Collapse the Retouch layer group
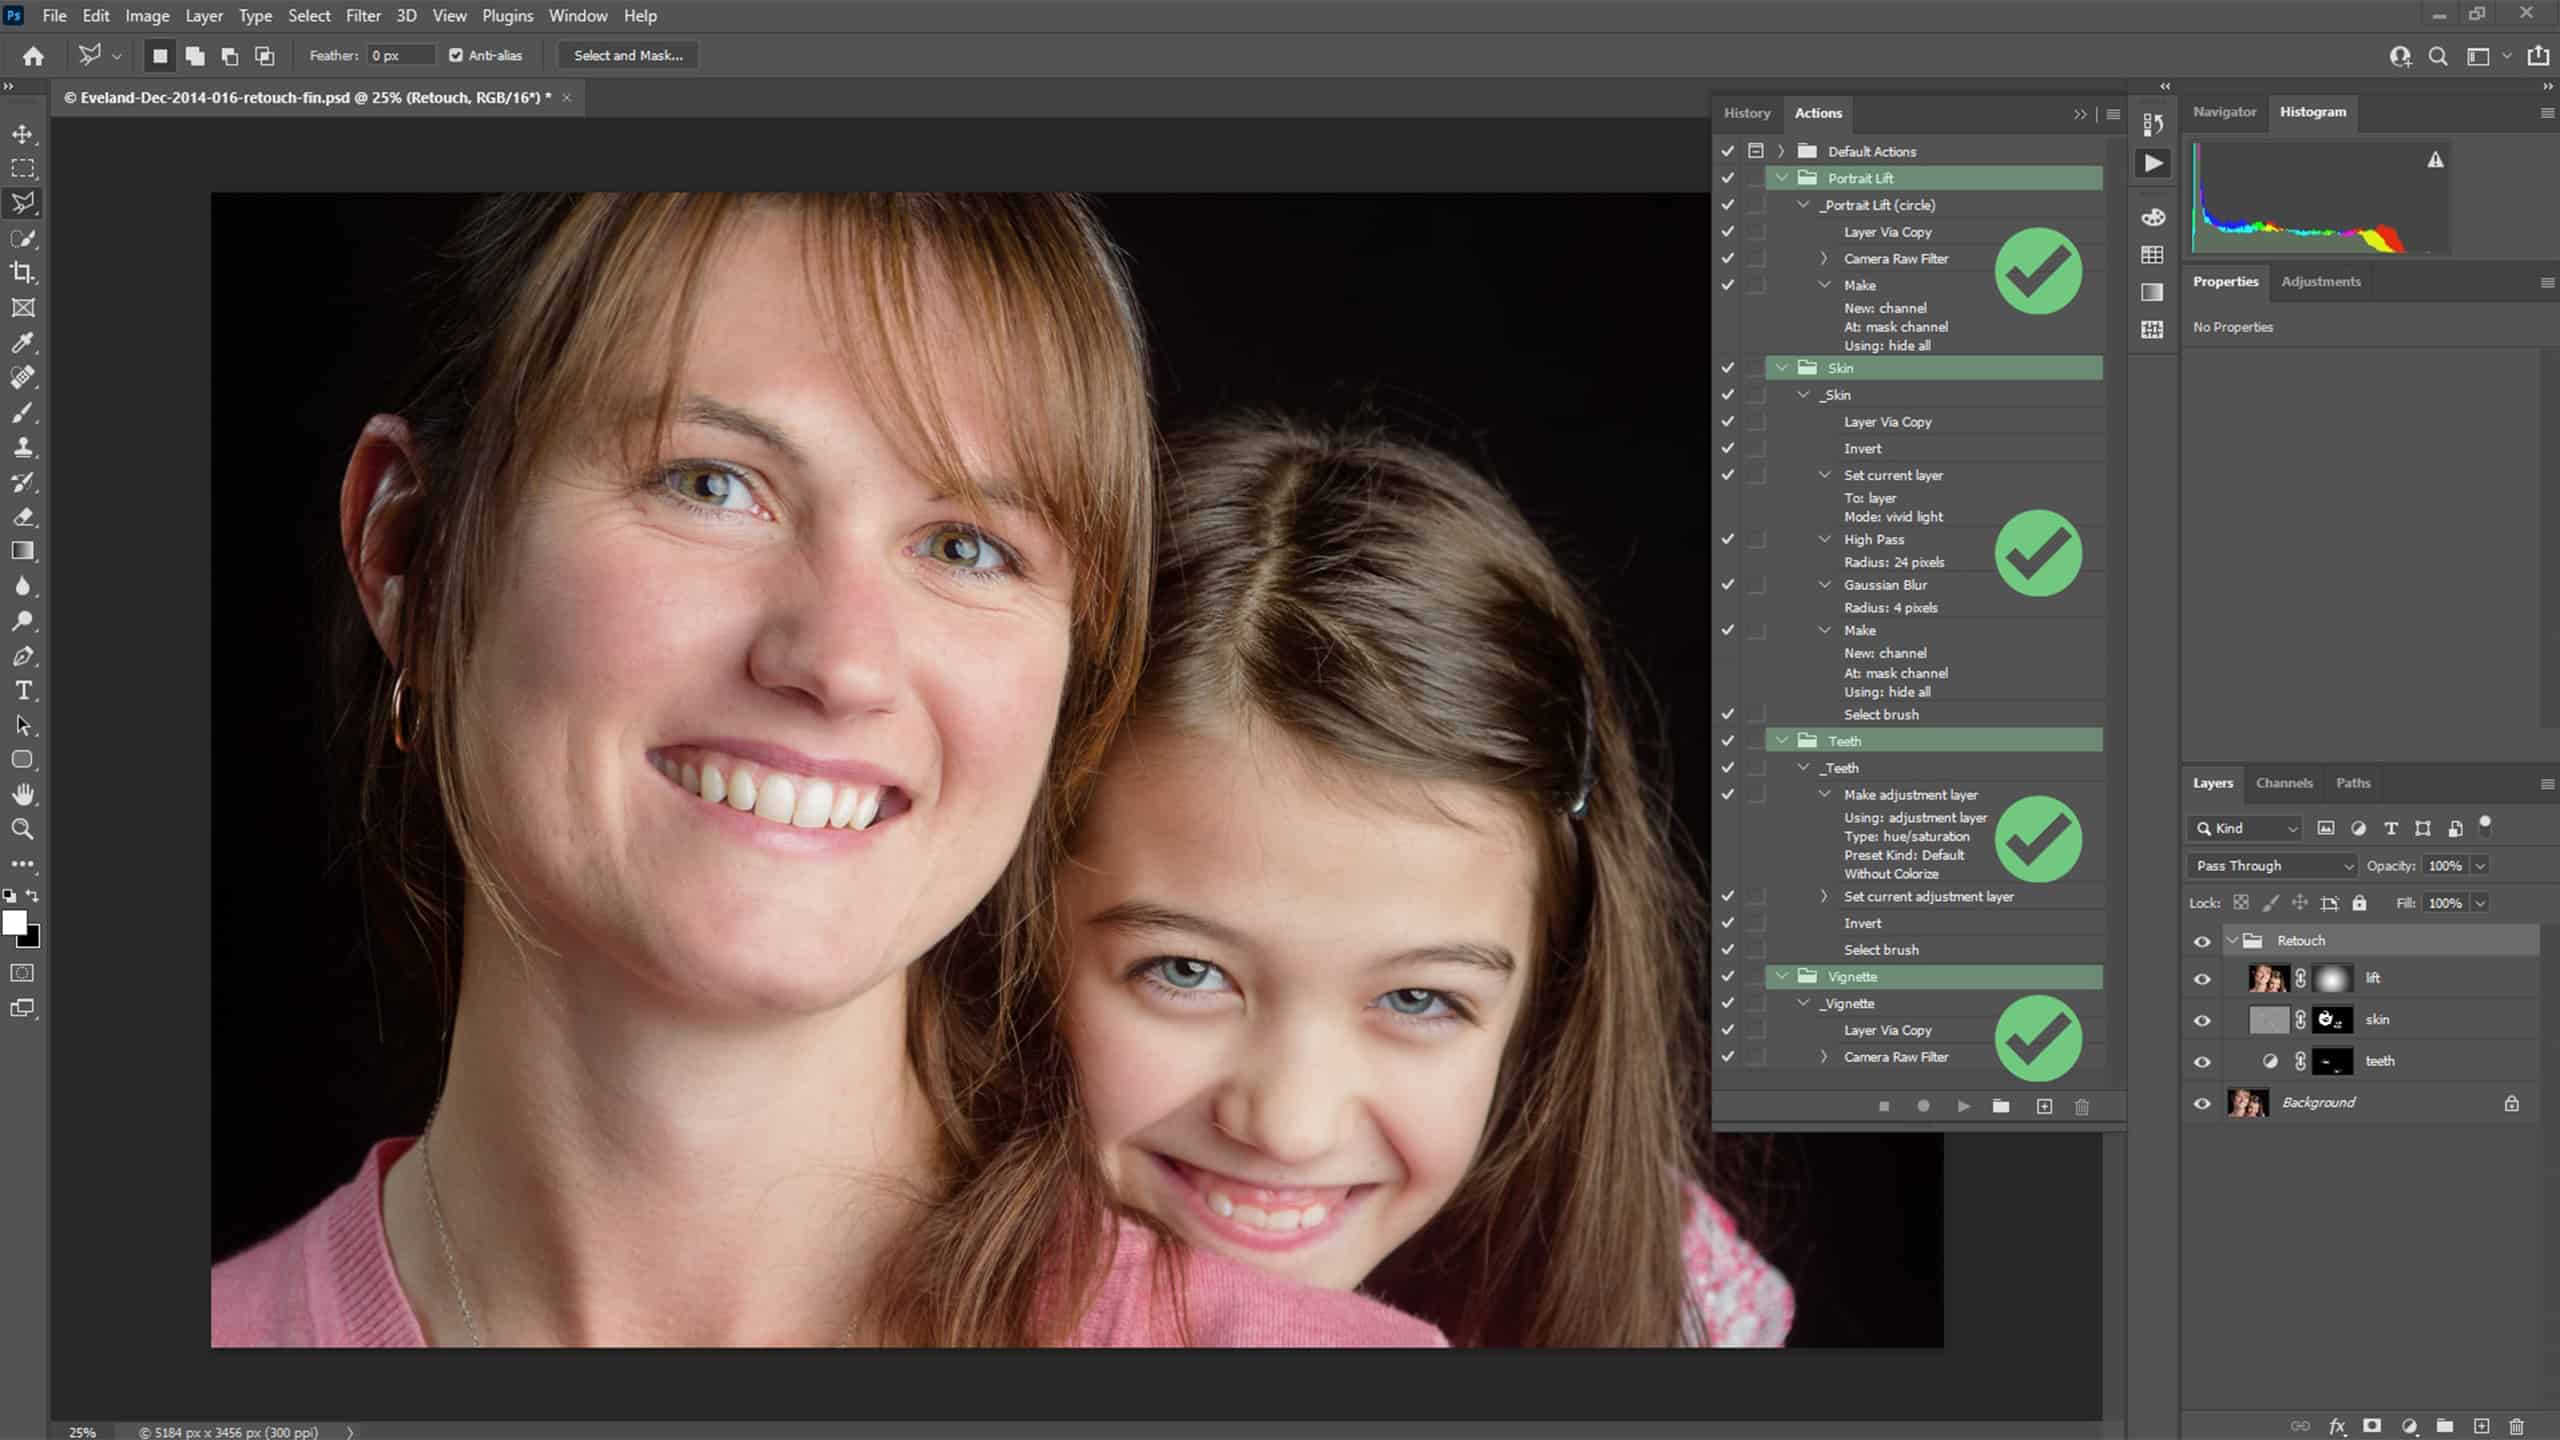This screenshot has width=2560, height=1440. click(x=2232, y=941)
